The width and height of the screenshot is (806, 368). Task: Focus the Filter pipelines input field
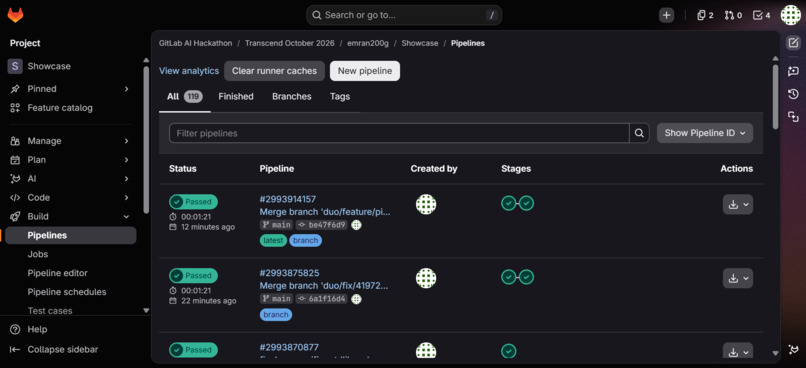[399, 133]
